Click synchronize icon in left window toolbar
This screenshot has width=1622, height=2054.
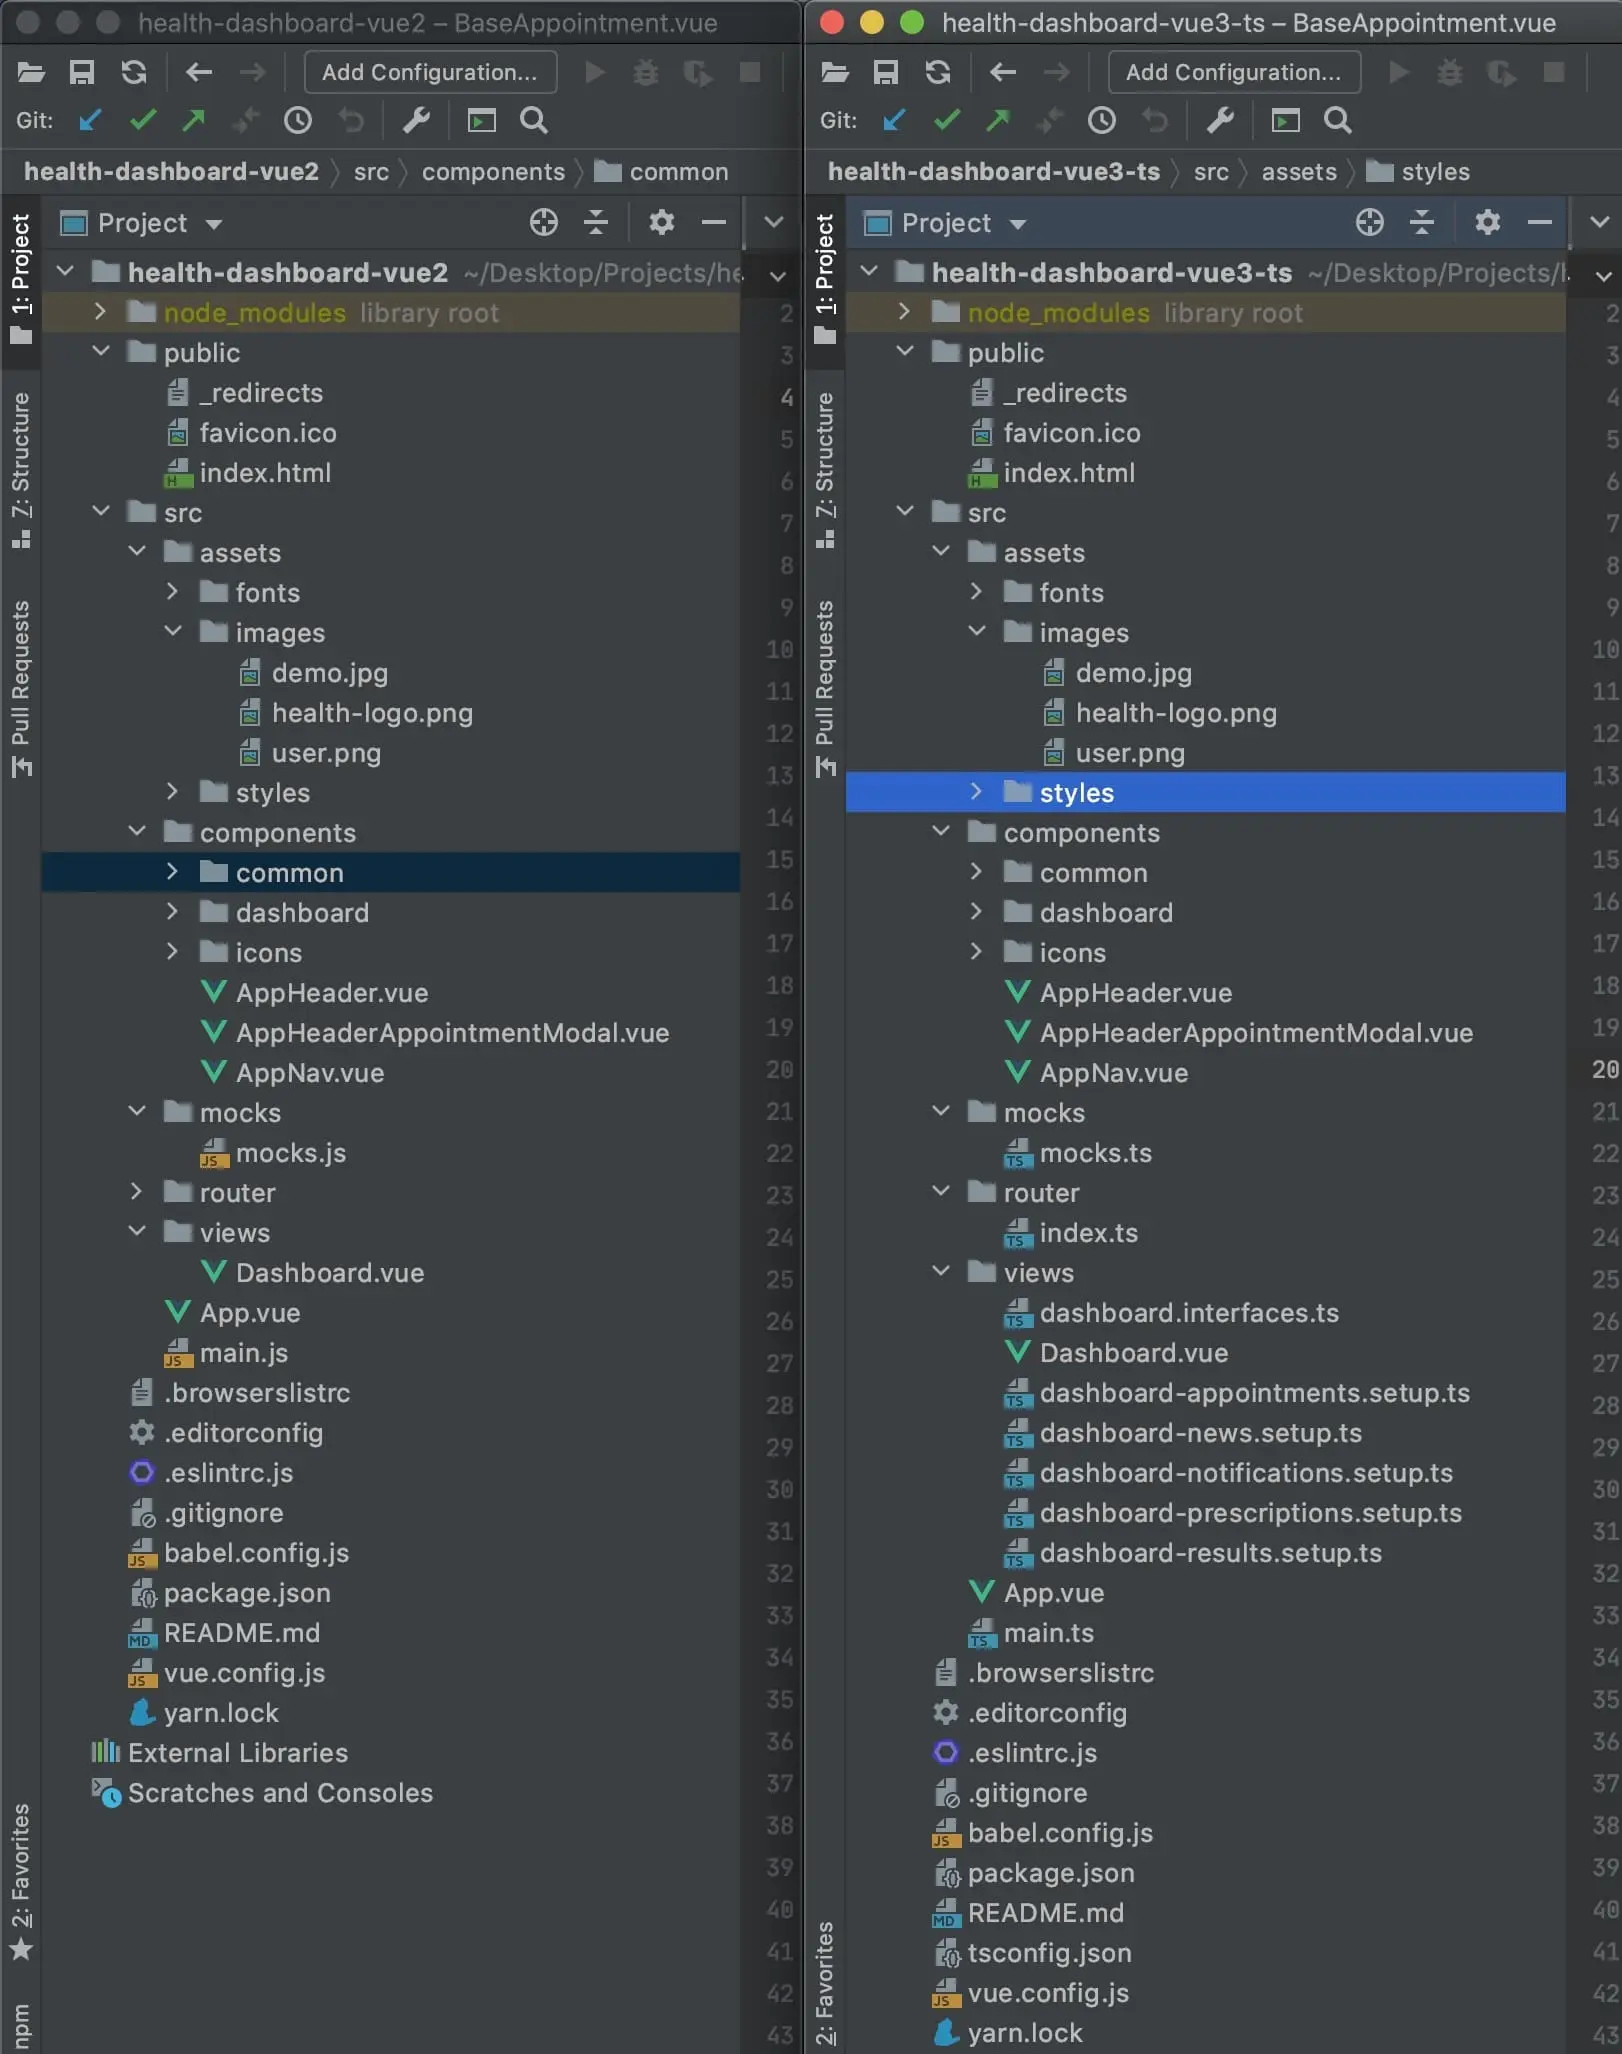(133, 72)
